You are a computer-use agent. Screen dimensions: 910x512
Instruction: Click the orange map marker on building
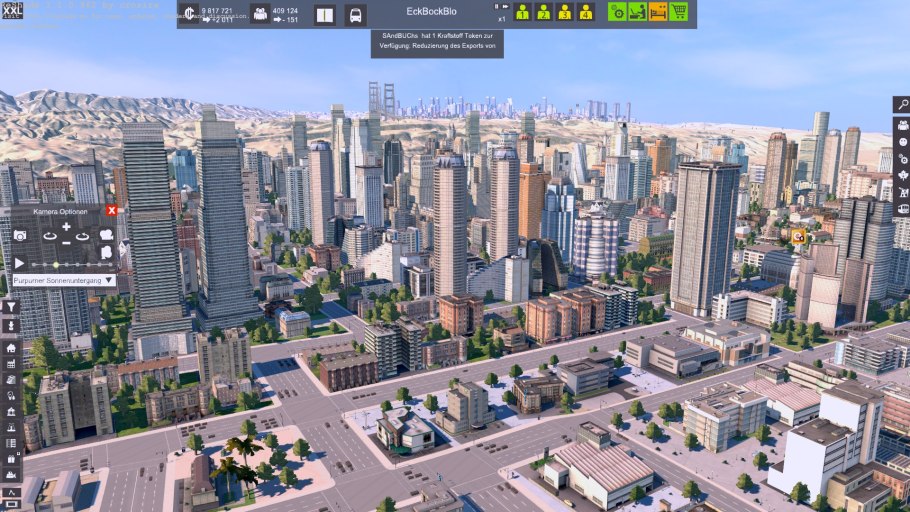click(x=798, y=237)
